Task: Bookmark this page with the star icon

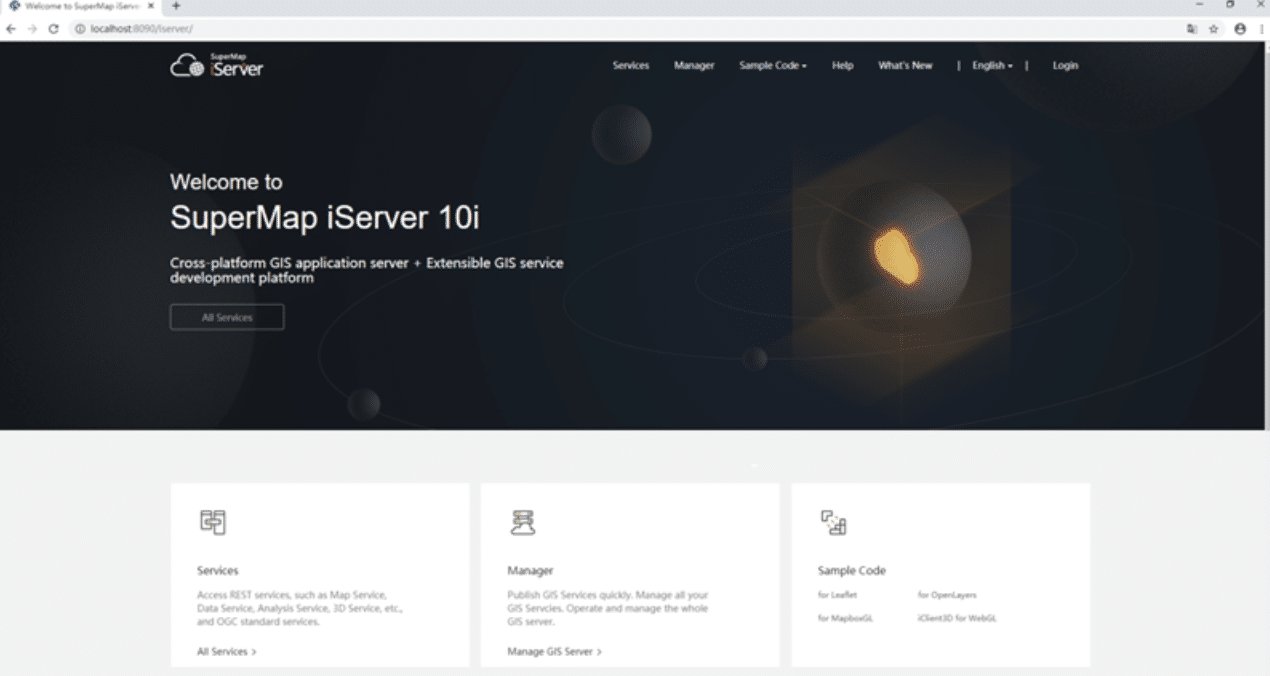Action: pos(1214,29)
